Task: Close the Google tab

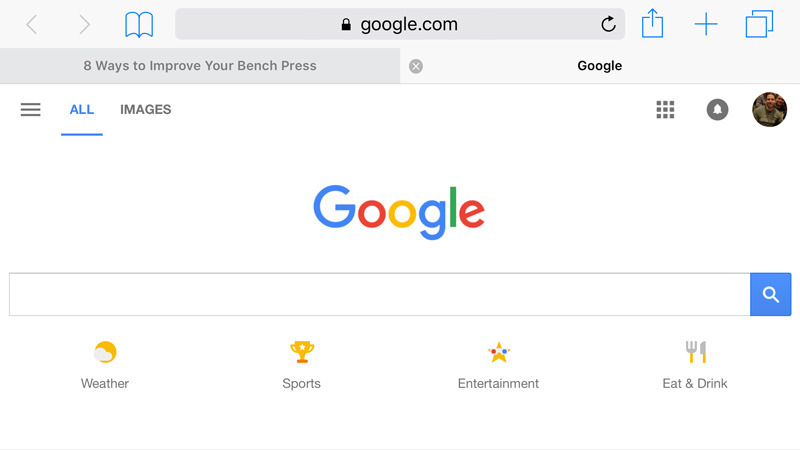Action: [x=416, y=66]
